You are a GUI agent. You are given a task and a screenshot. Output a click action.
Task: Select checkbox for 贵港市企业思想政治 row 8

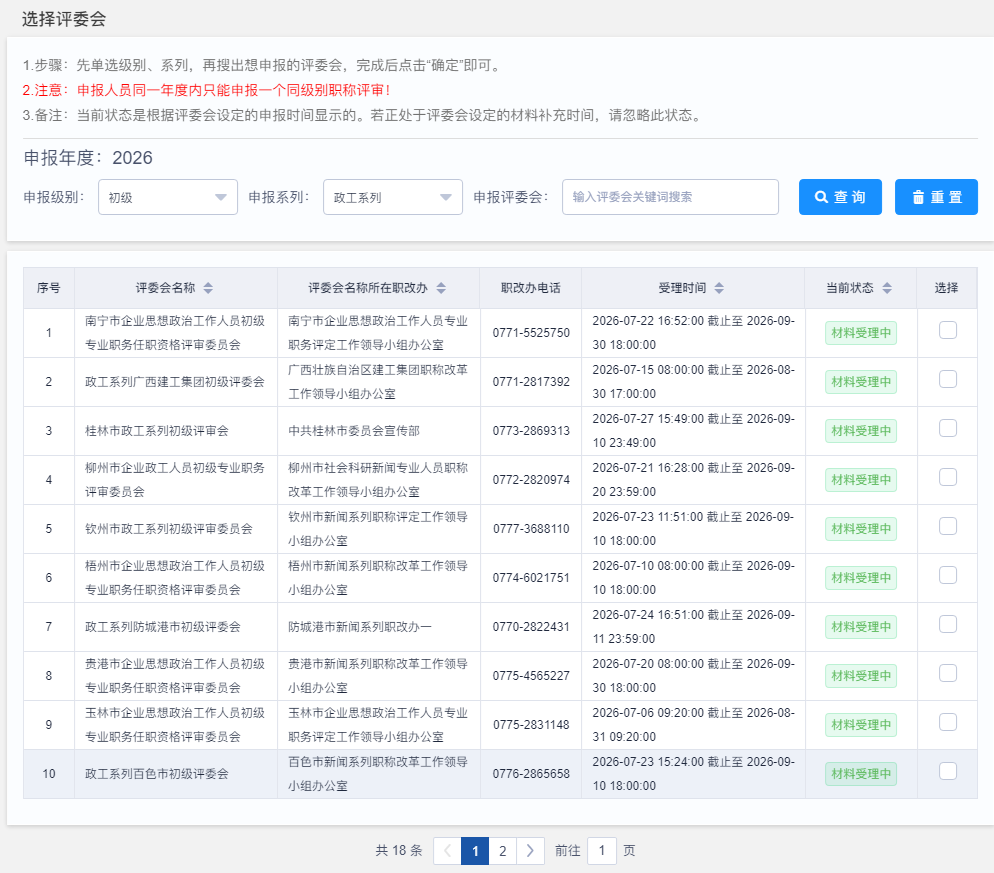(x=948, y=673)
